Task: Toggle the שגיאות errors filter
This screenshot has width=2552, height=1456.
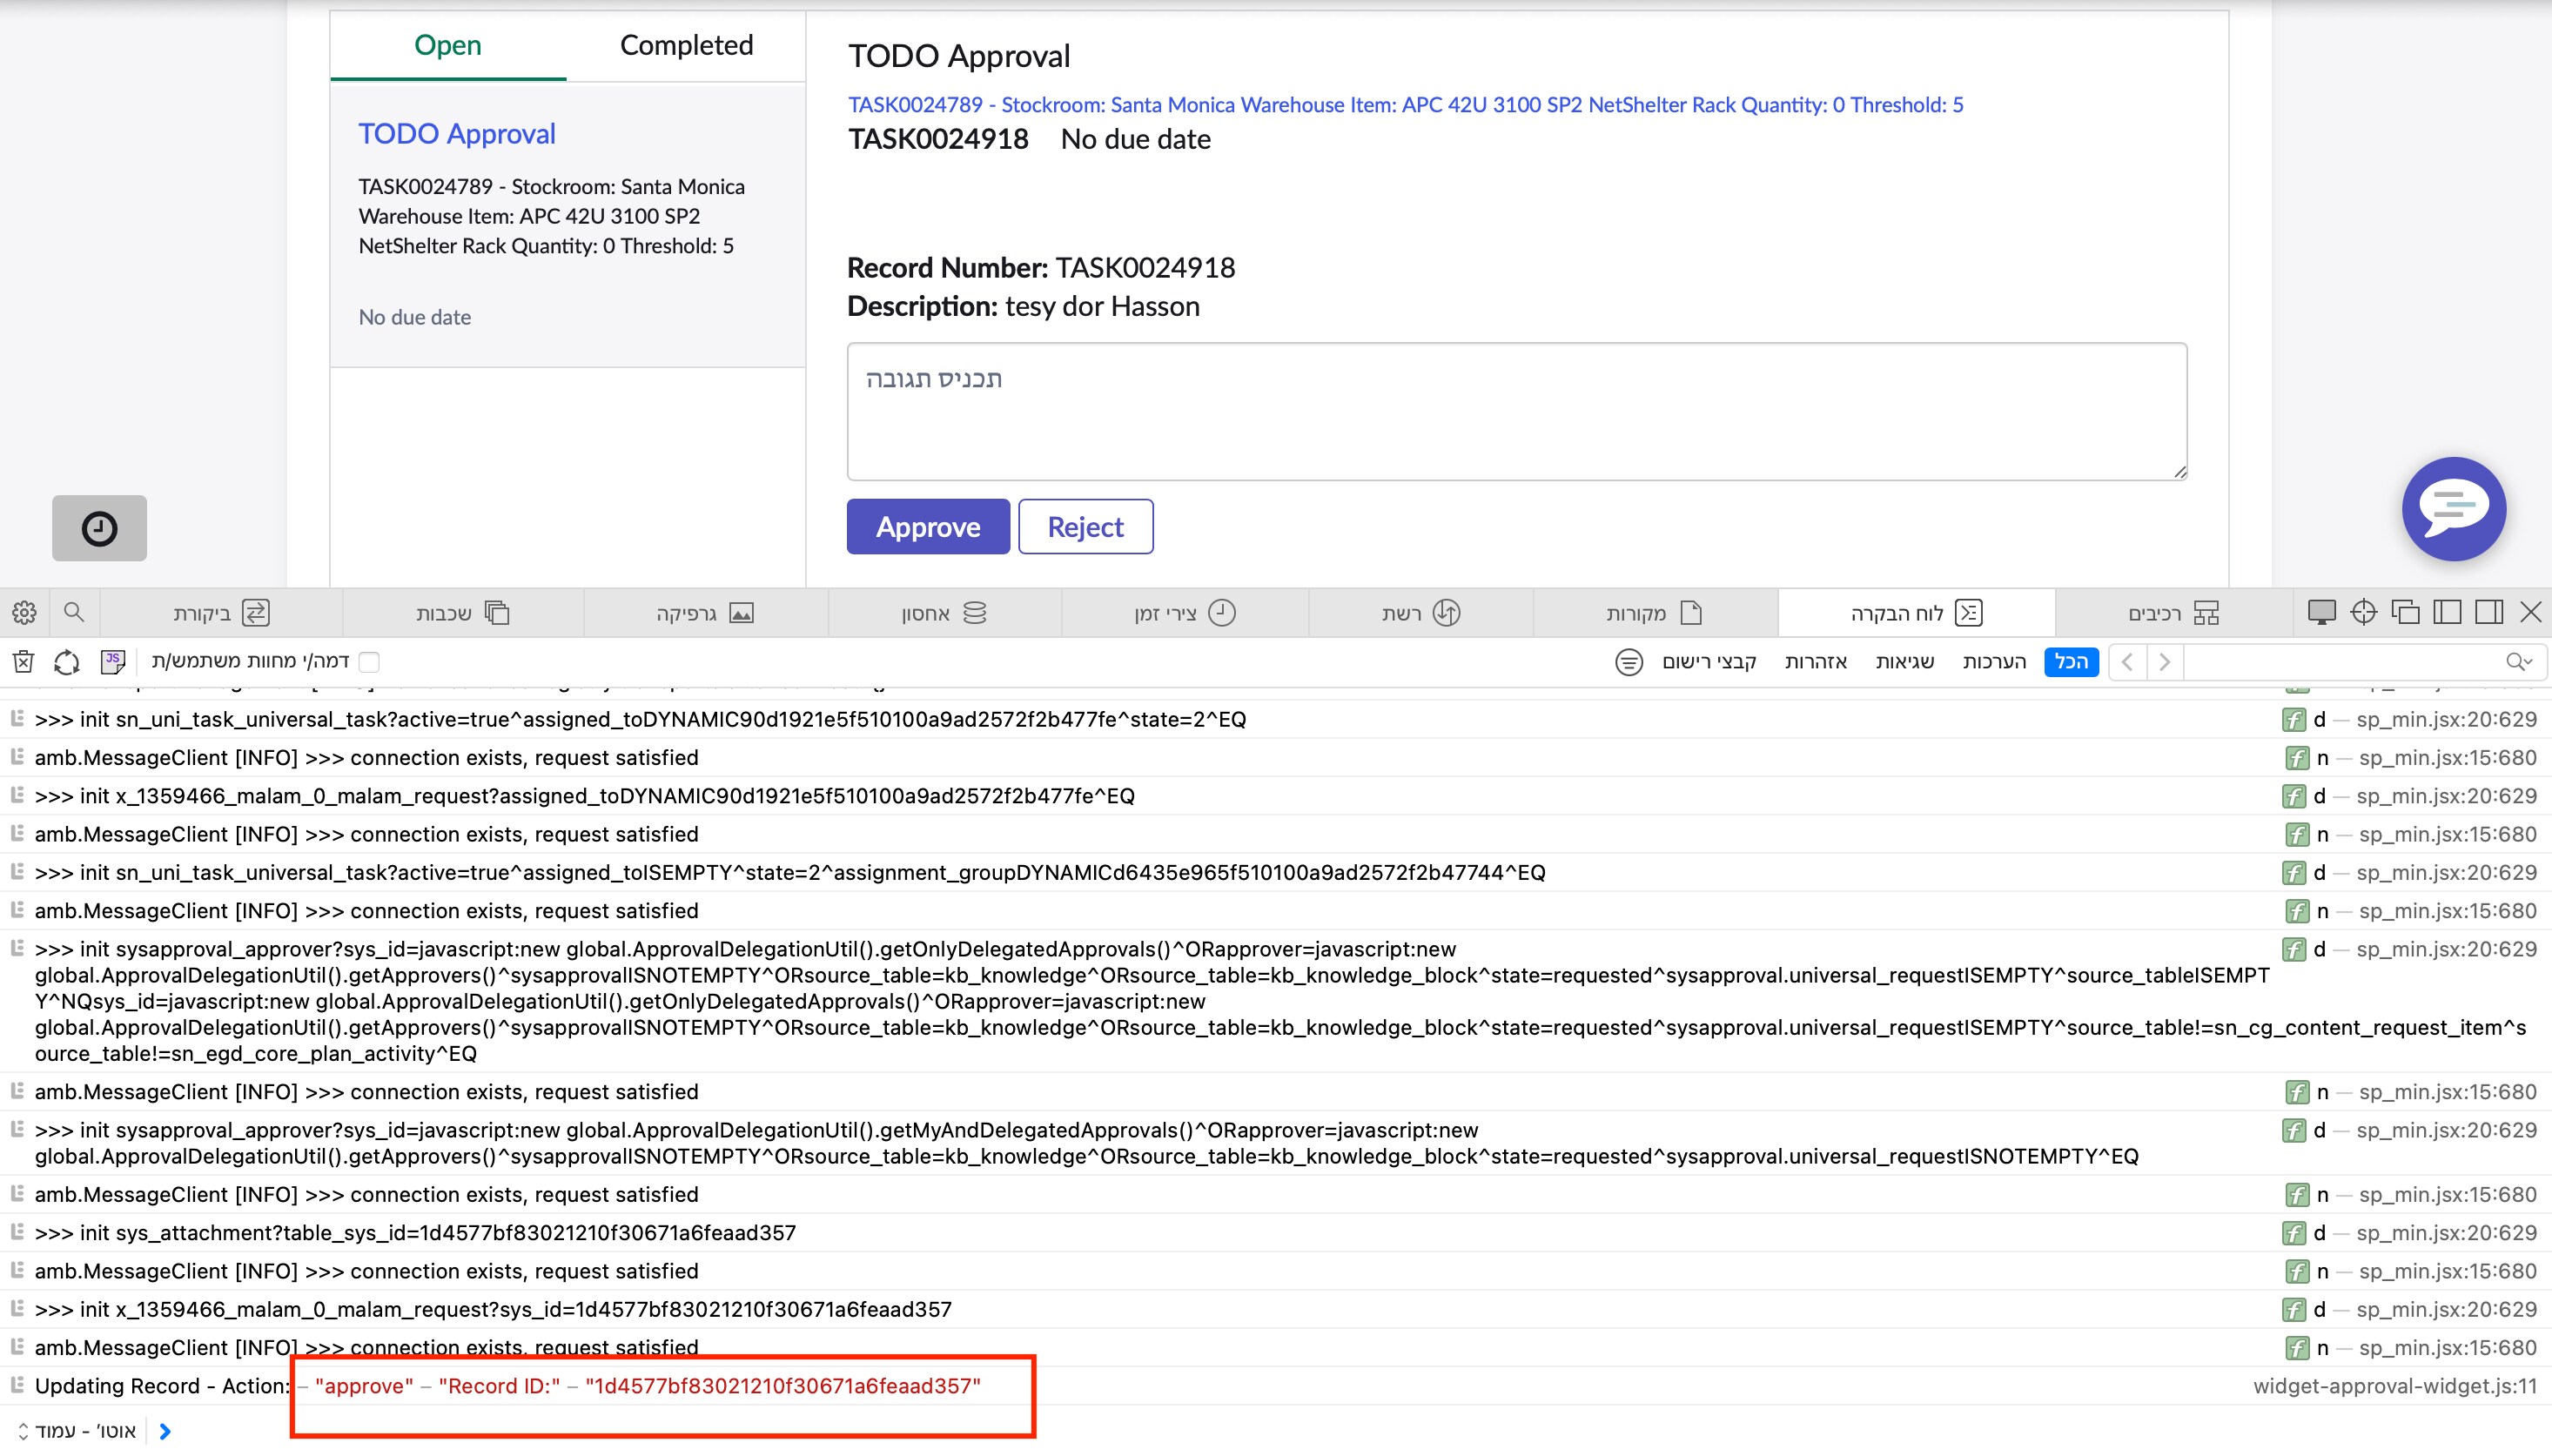Action: [1904, 661]
